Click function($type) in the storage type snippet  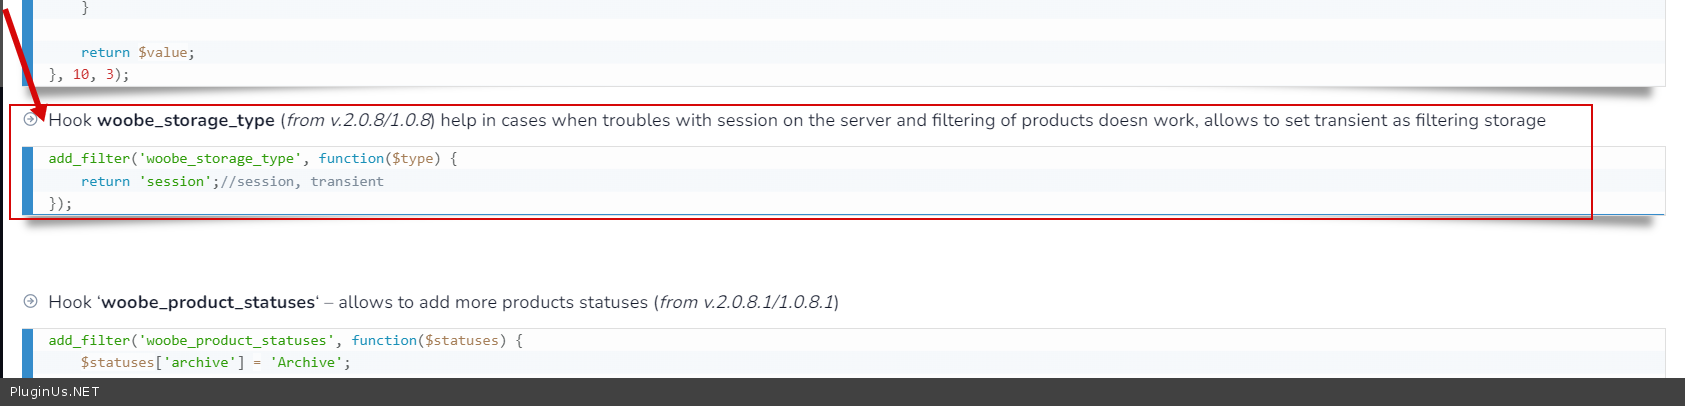click(379, 158)
